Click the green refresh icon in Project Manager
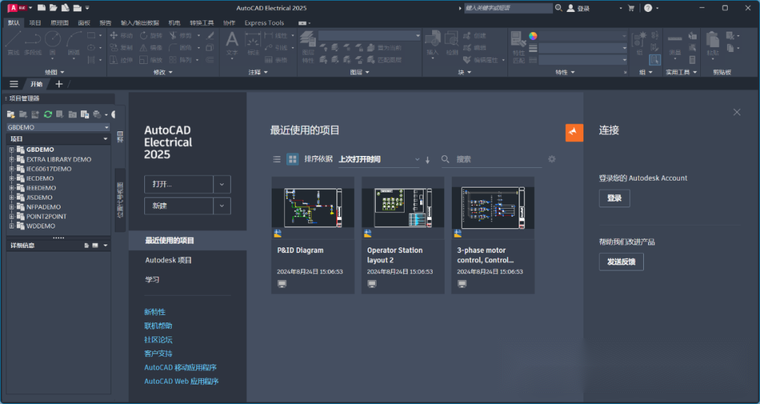This screenshot has height=404, width=760. (x=47, y=115)
